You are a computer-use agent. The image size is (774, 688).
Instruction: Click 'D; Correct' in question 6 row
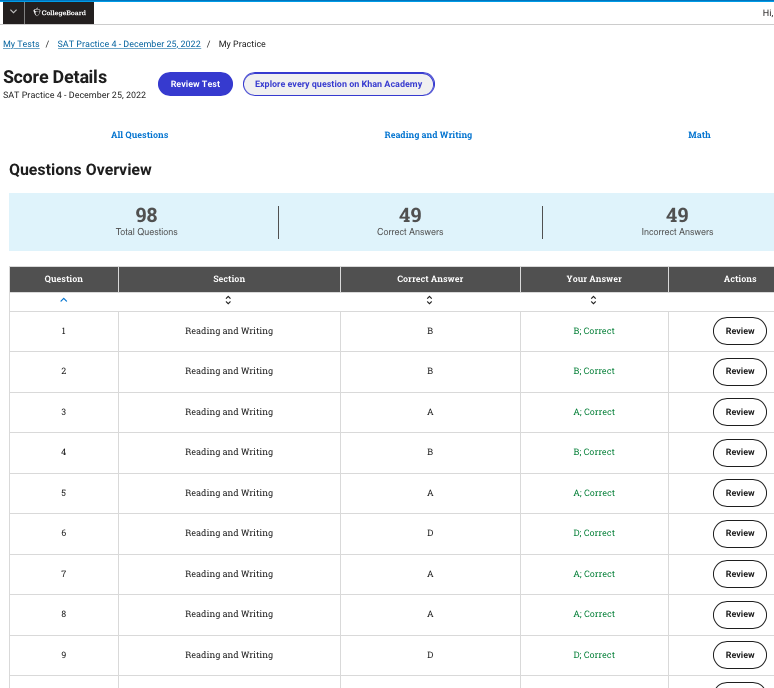pyautogui.click(x=594, y=533)
